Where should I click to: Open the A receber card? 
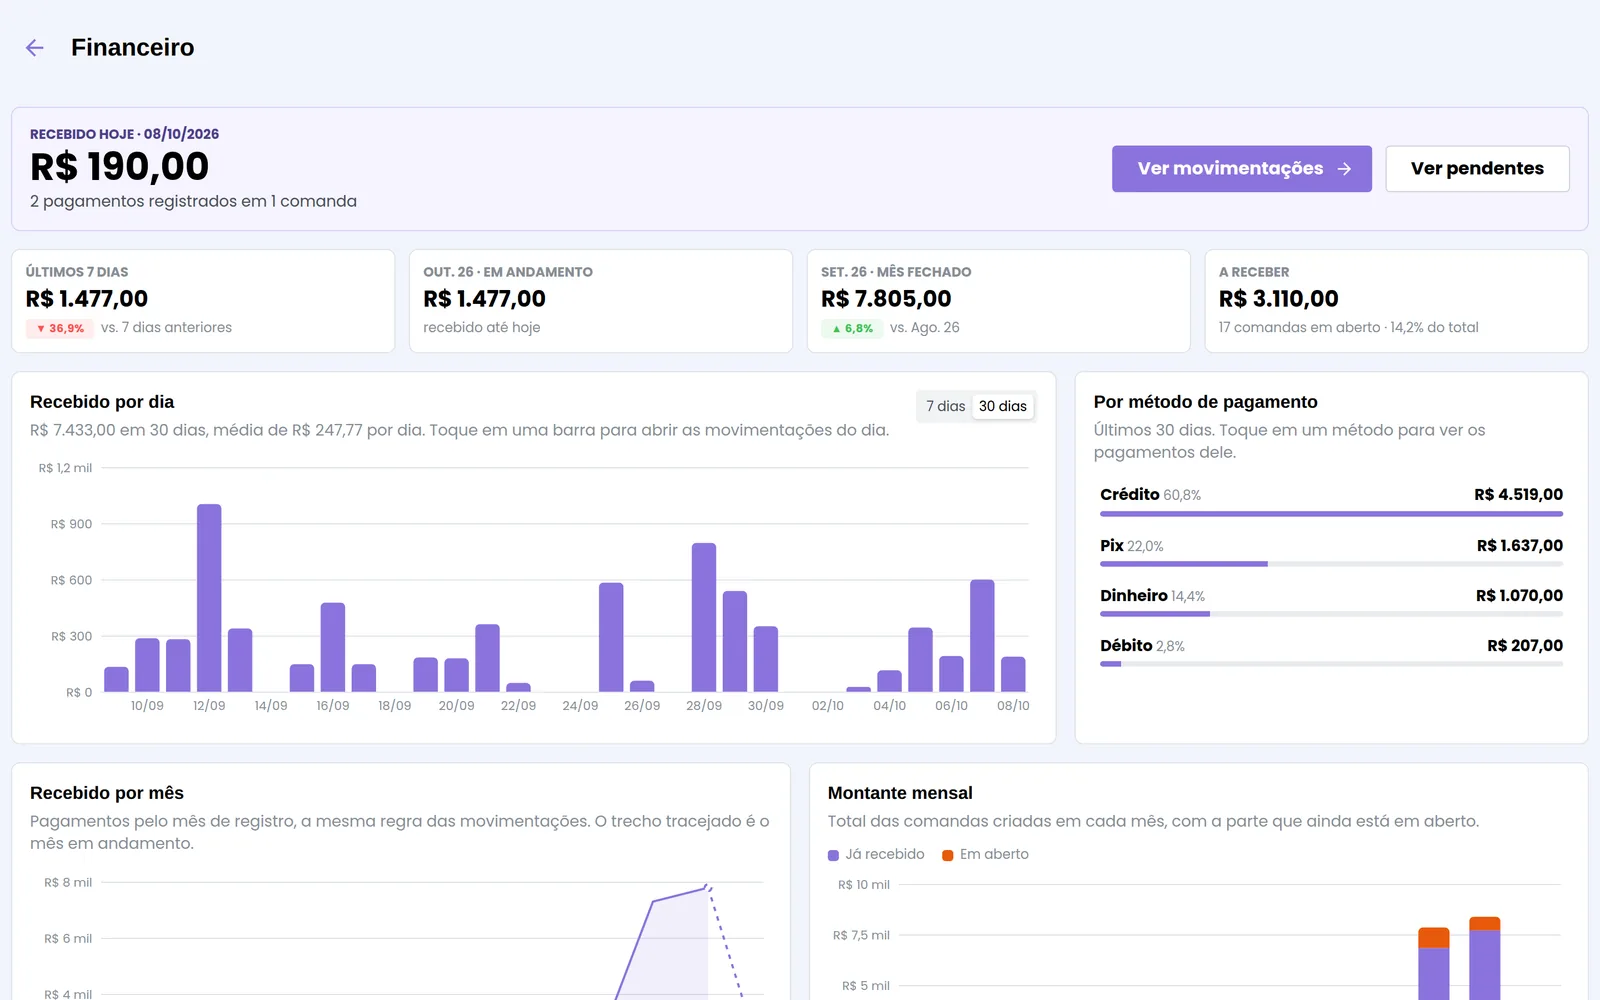[x=1397, y=301]
